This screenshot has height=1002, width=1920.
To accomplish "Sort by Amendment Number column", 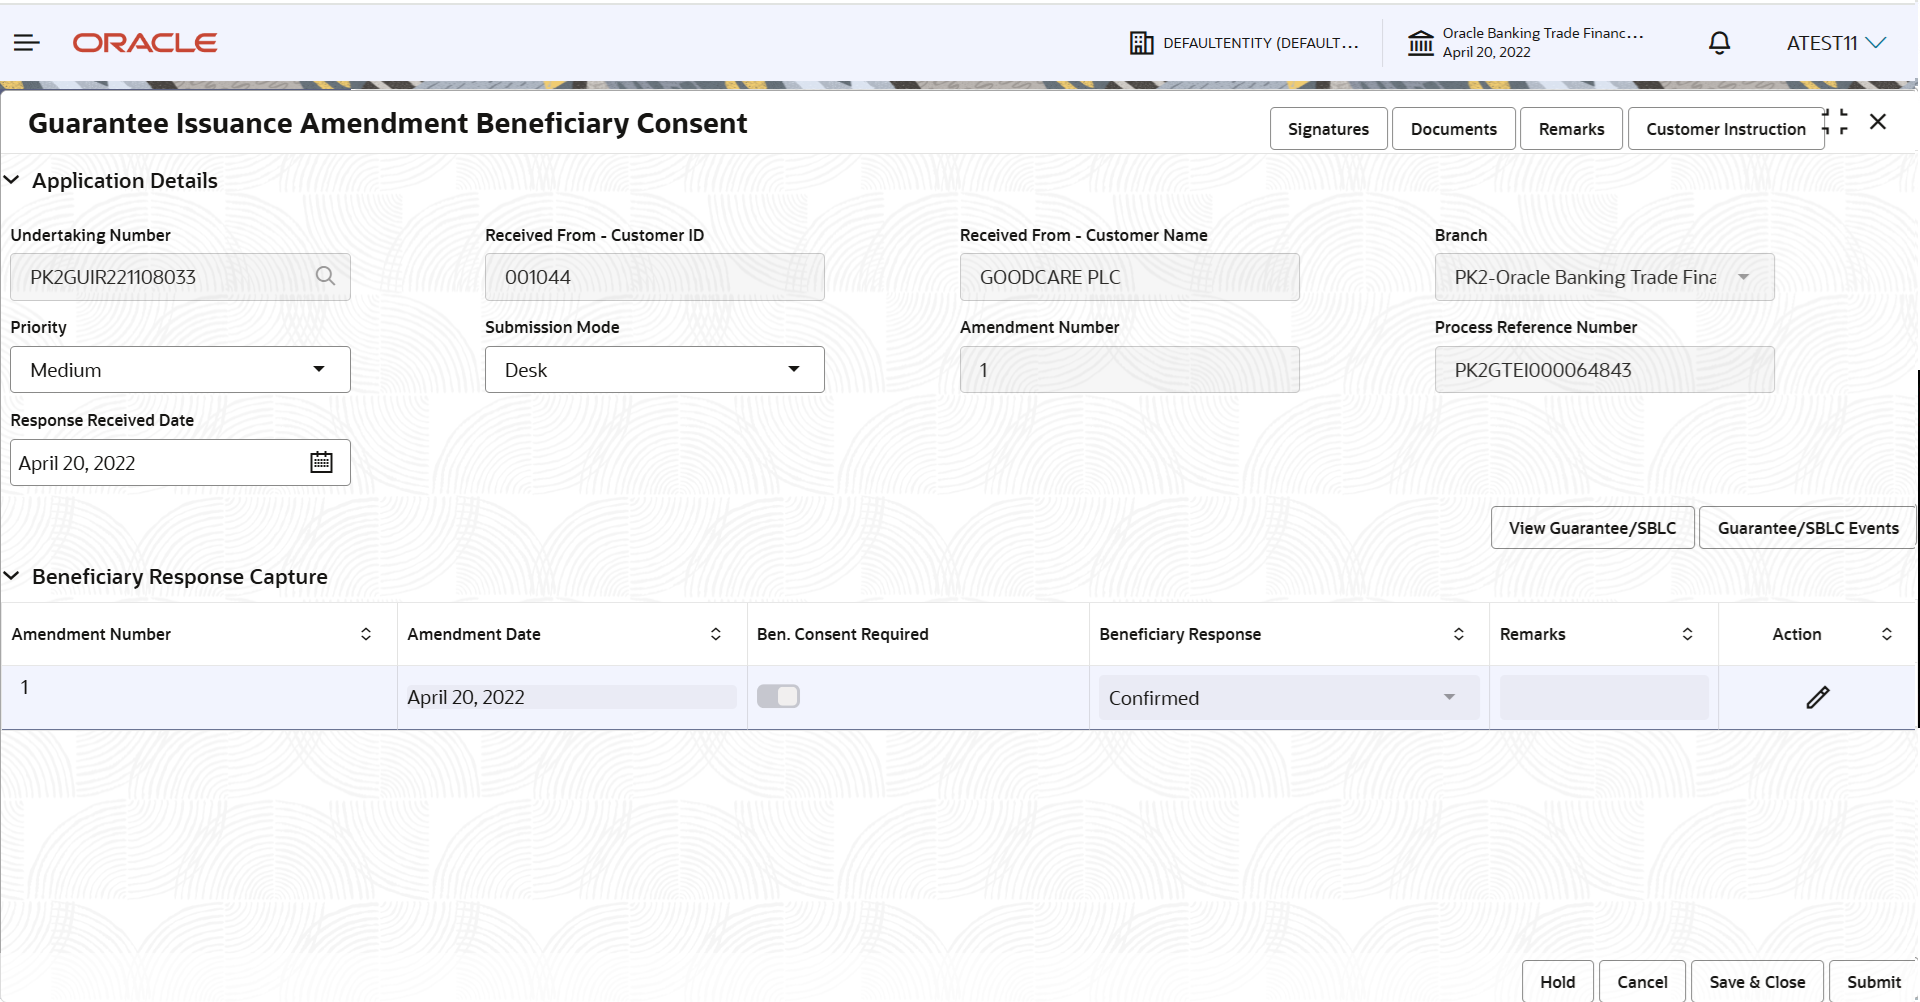I will click(366, 634).
